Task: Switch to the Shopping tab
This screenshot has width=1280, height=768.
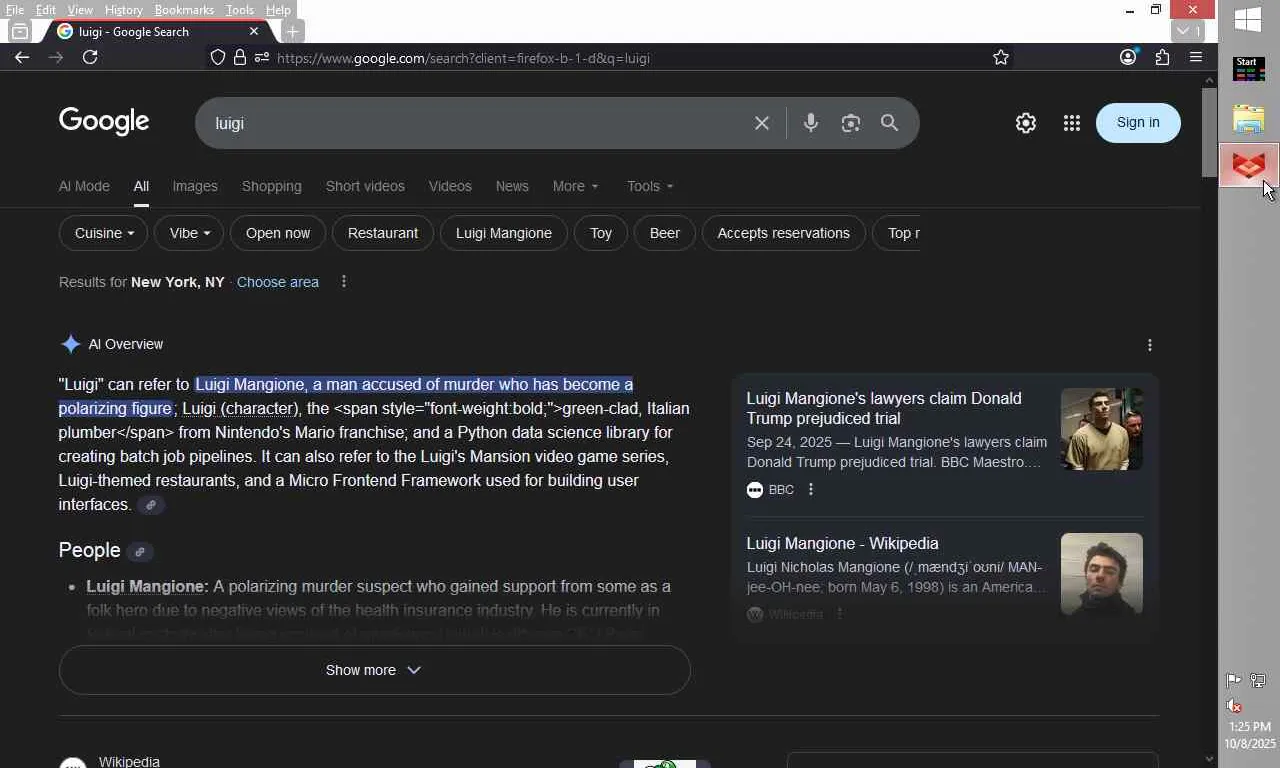Action: tap(272, 186)
